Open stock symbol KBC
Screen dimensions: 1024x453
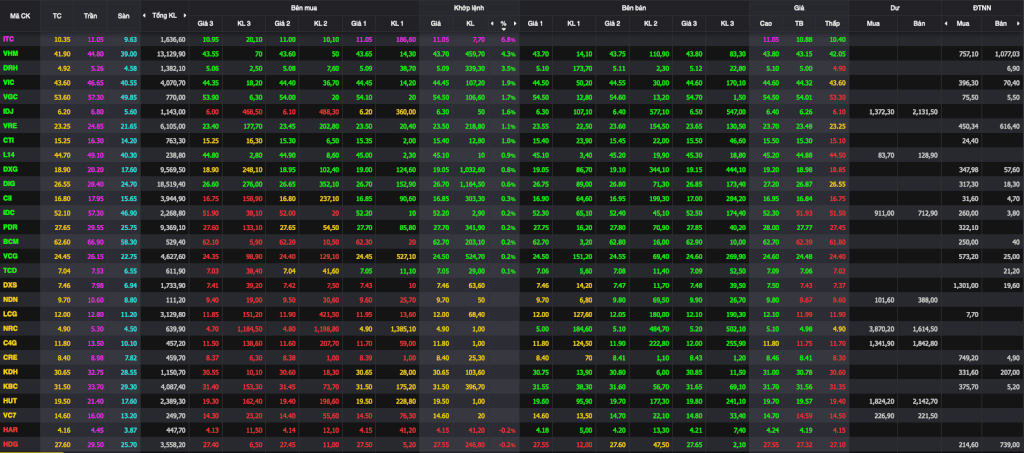[9, 384]
